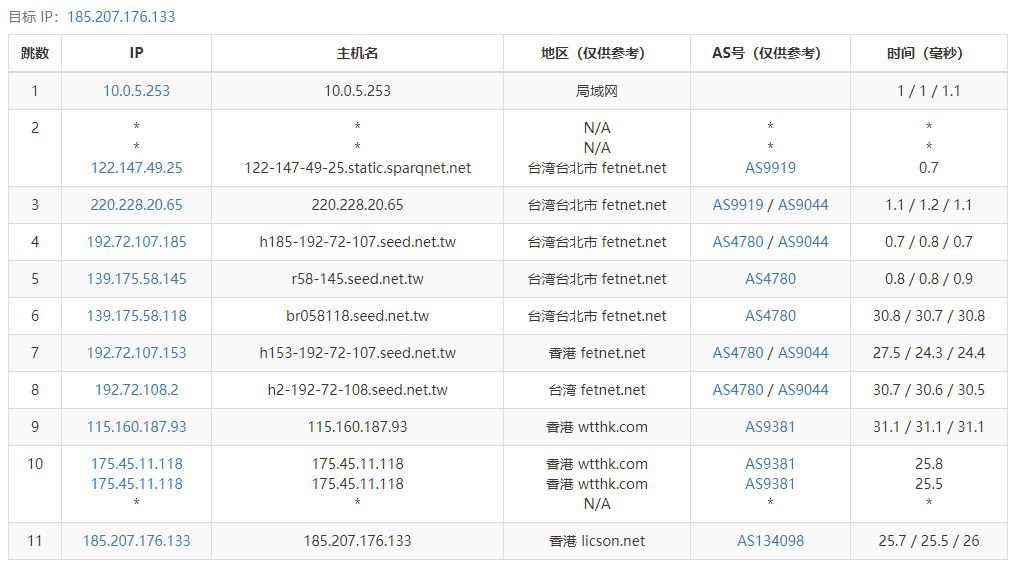Image resolution: width=1018 pixels, height=570 pixels.
Task: Open IP link 220.228.20.65
Action: tap(136, 204)
